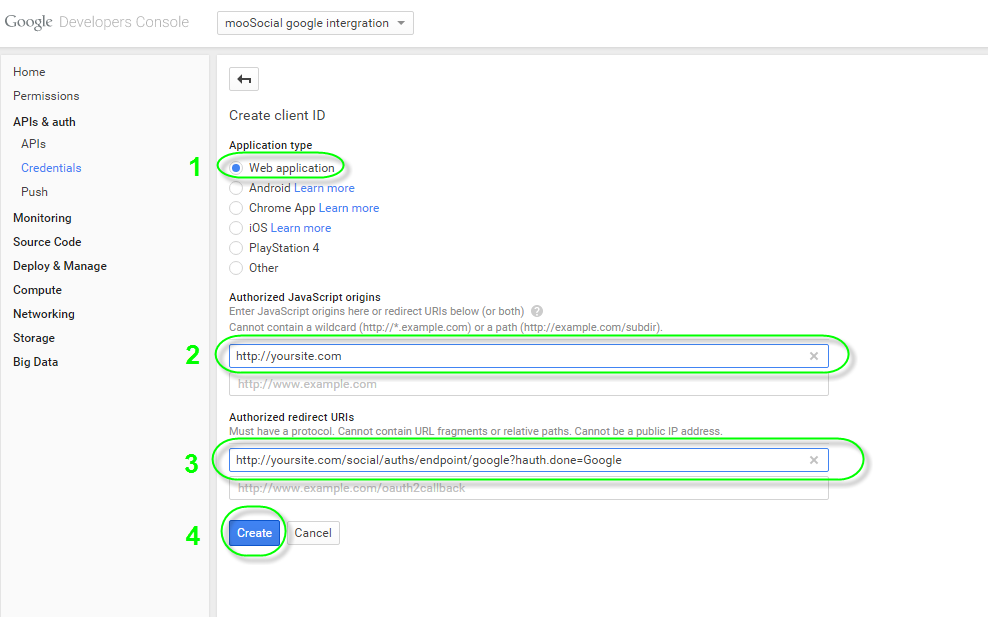Click the Create button
The image size is (988, 617).
[x=254, y=533]
